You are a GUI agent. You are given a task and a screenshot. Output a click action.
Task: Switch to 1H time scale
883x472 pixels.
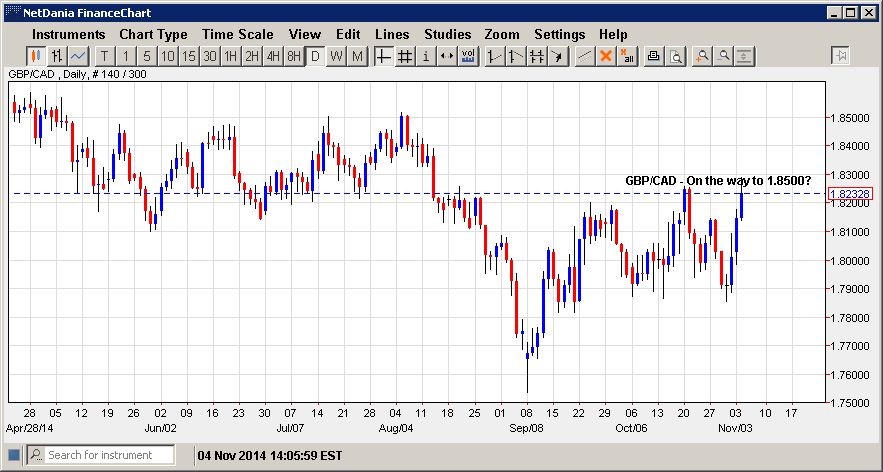[231, 56]
